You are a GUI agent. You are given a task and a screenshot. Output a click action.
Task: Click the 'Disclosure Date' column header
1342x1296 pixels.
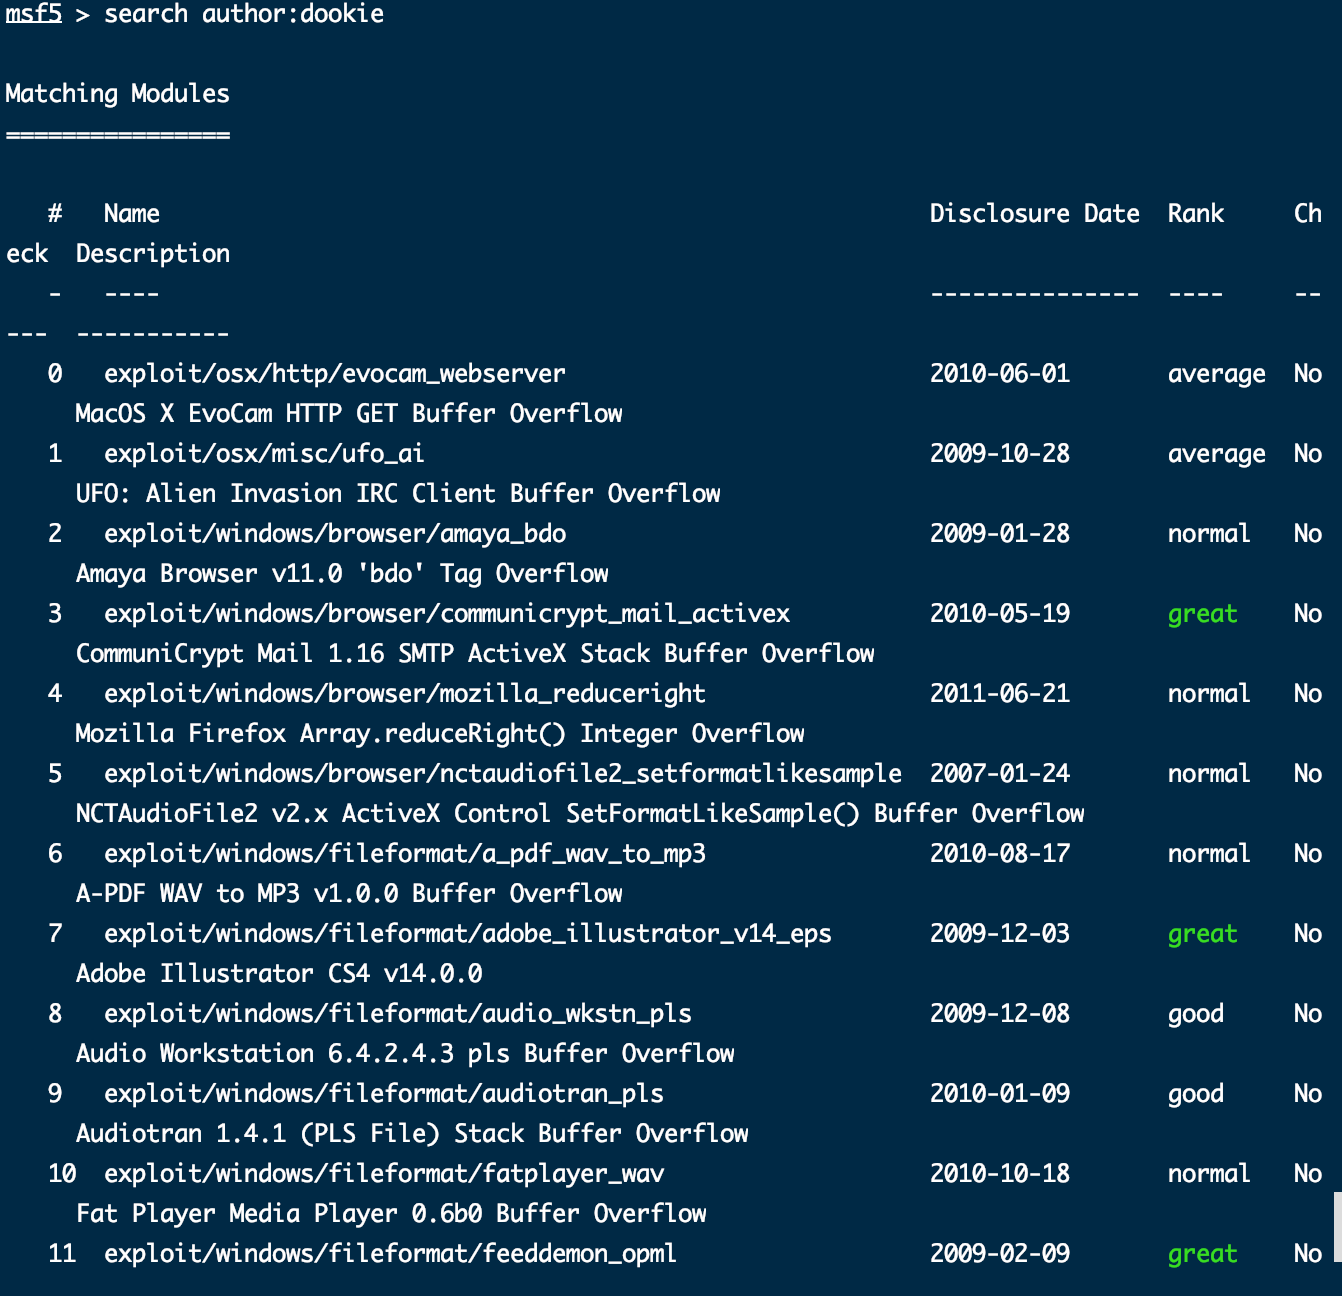(x=1035, y=214)
